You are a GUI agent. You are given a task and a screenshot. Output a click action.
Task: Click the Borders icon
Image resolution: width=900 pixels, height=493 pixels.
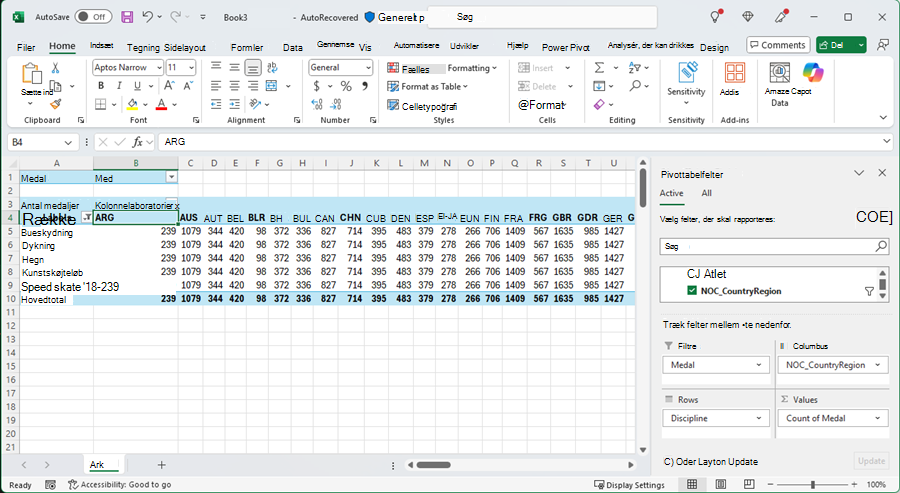(101, 104)
